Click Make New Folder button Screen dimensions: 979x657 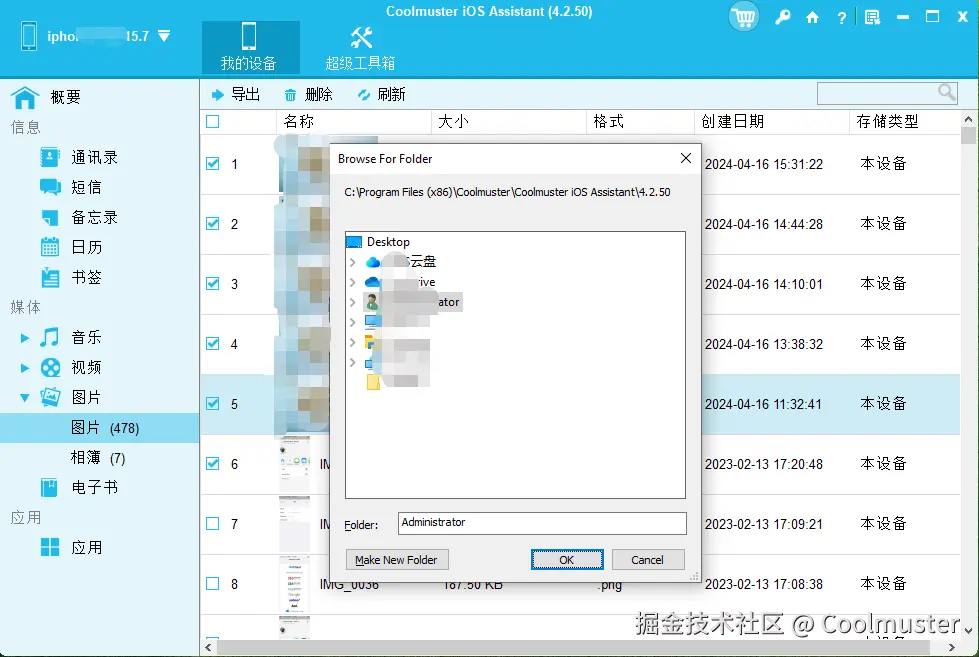[x=396, y=560]
